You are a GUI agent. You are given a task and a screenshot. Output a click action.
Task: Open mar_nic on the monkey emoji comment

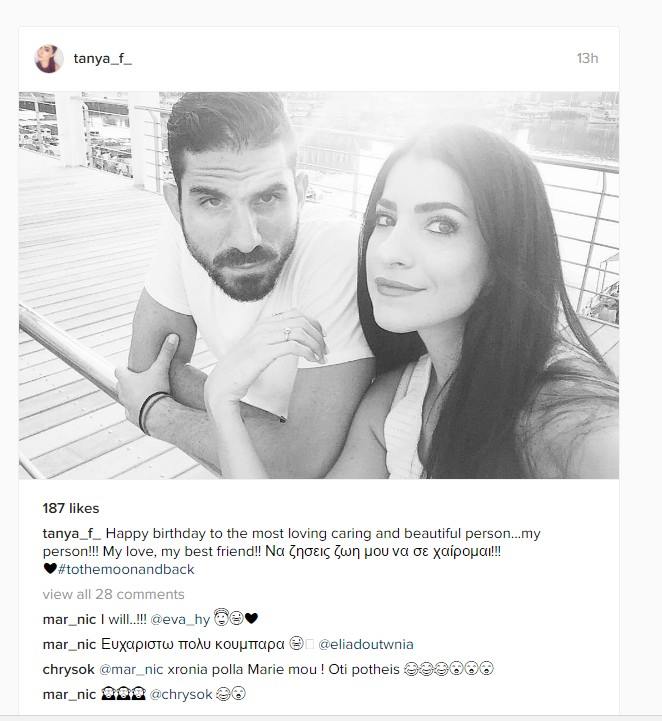(69, 694)
